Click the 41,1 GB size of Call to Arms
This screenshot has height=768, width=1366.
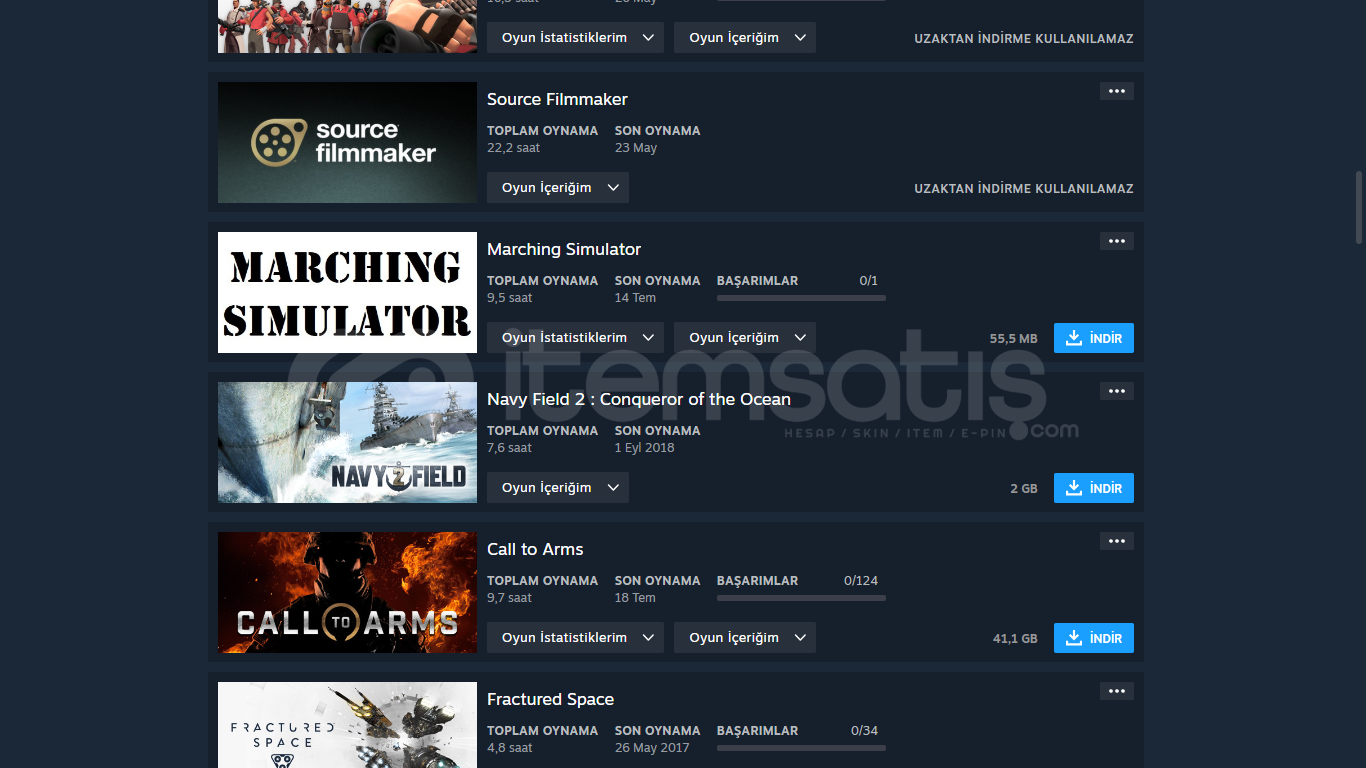tap(1015, 639)
